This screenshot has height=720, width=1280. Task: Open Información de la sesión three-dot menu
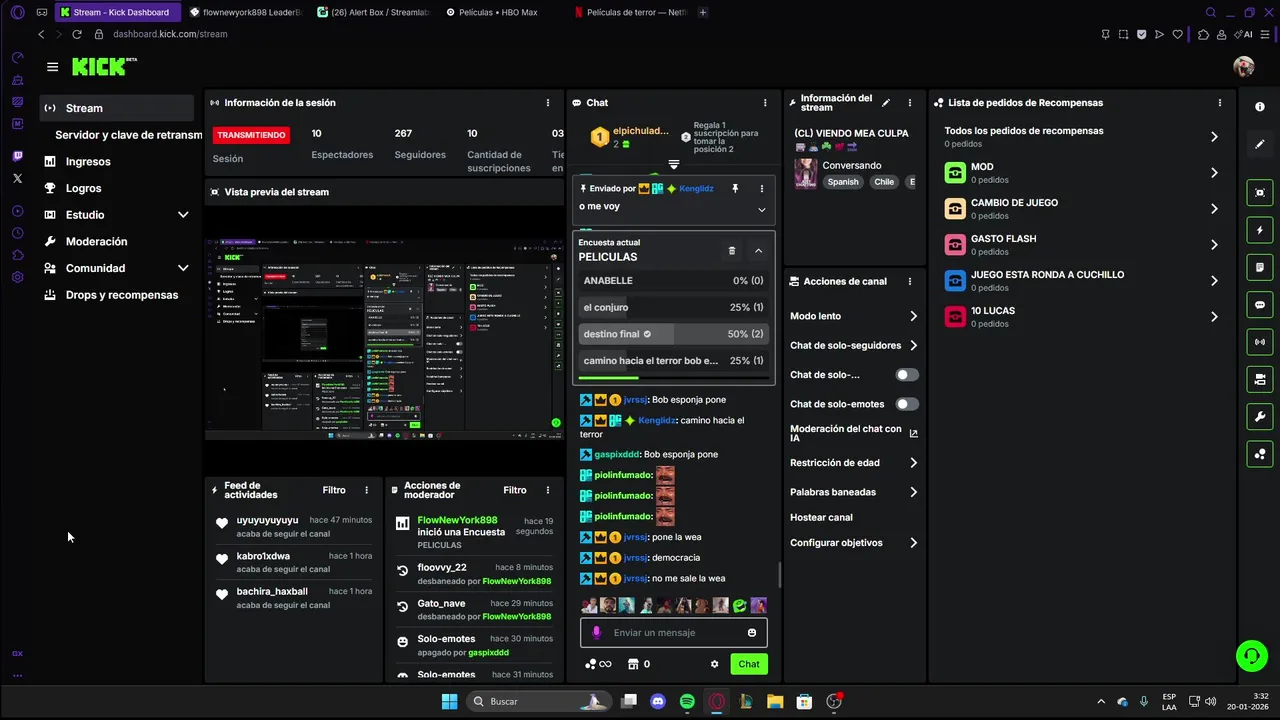pos(548,103)
